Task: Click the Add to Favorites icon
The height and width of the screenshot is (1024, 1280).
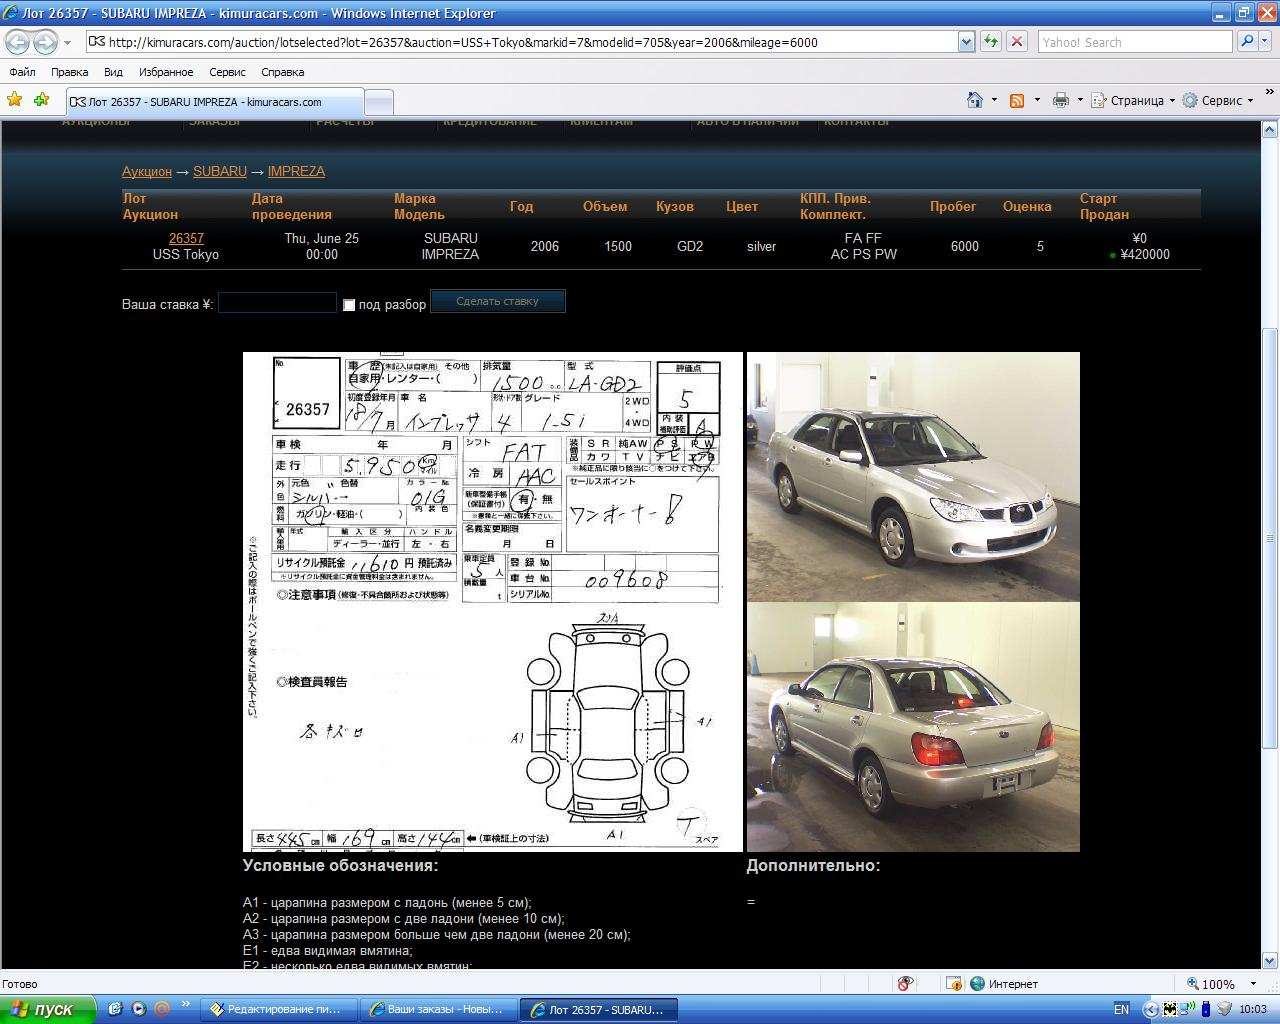Action: click(x=41, y=100)
